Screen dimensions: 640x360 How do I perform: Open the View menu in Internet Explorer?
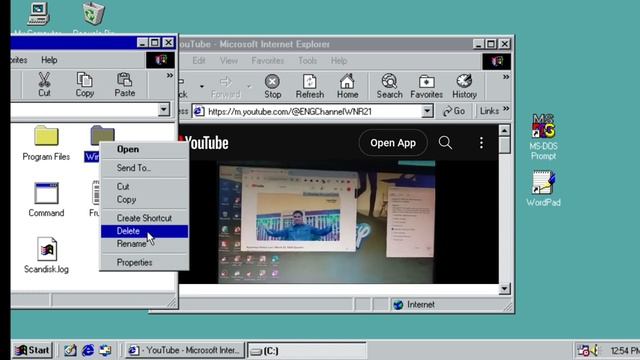tap(229, 60)
